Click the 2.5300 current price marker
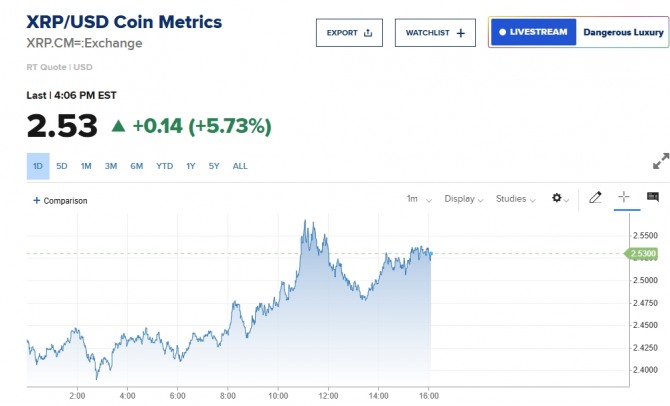 pos(643,254)
